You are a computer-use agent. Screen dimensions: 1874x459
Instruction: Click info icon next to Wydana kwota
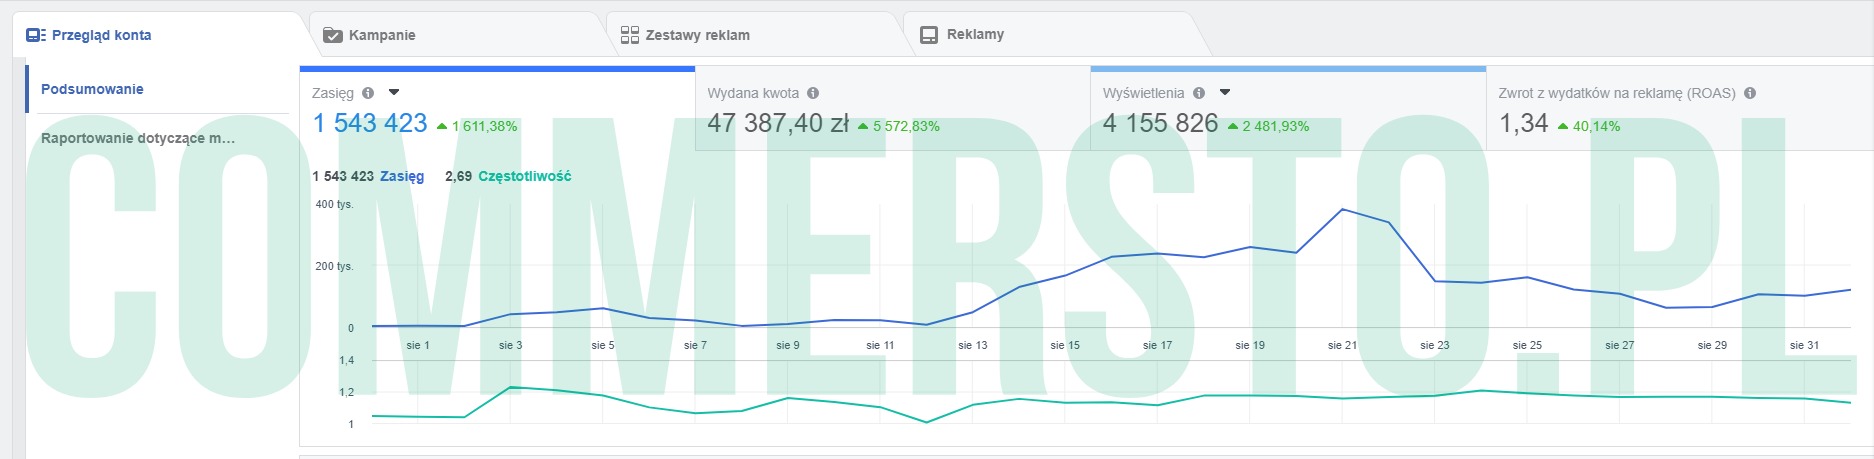813,93
